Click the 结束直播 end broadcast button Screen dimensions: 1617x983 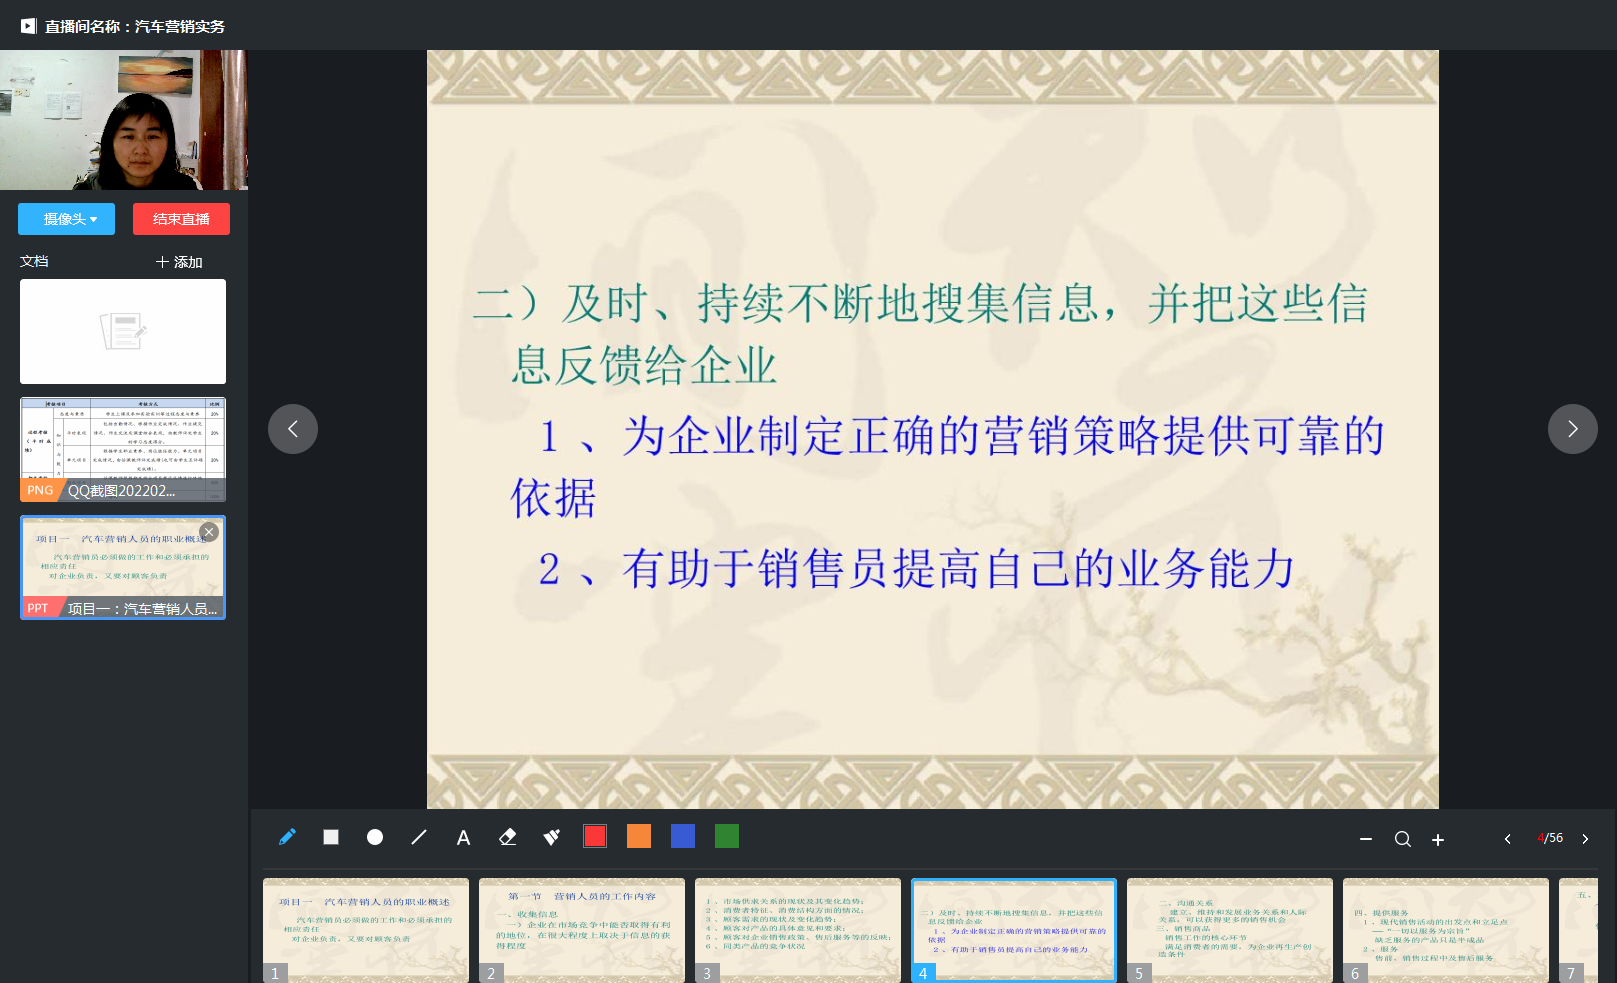click(181, 219)
